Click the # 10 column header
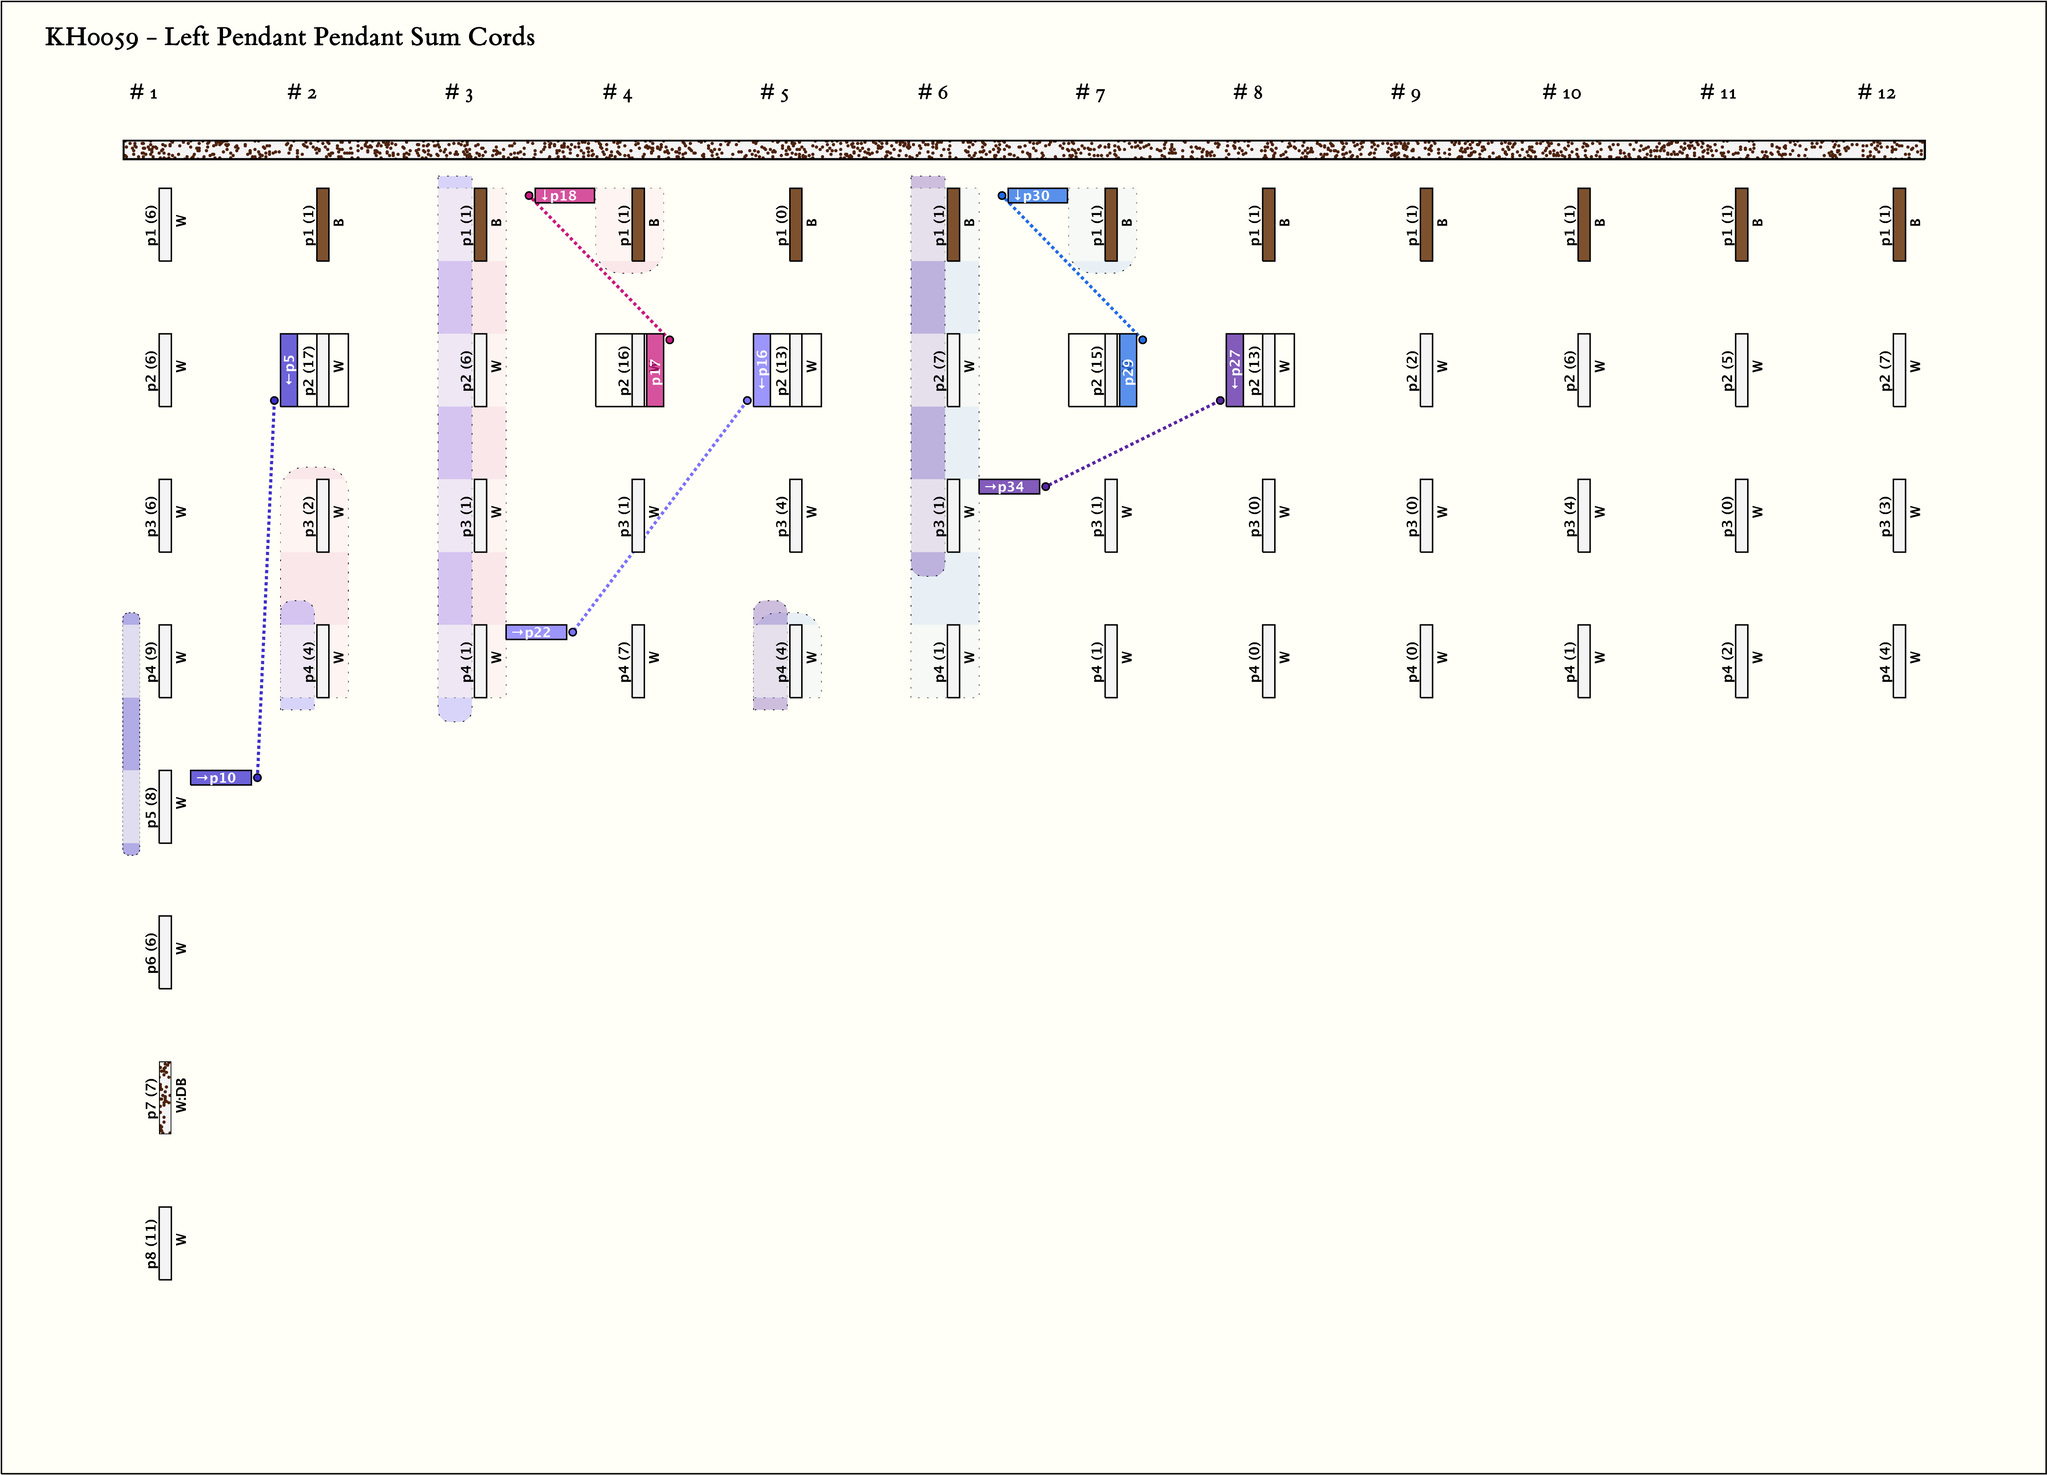The image size is (2048, 1475). tap(1561, 93)
